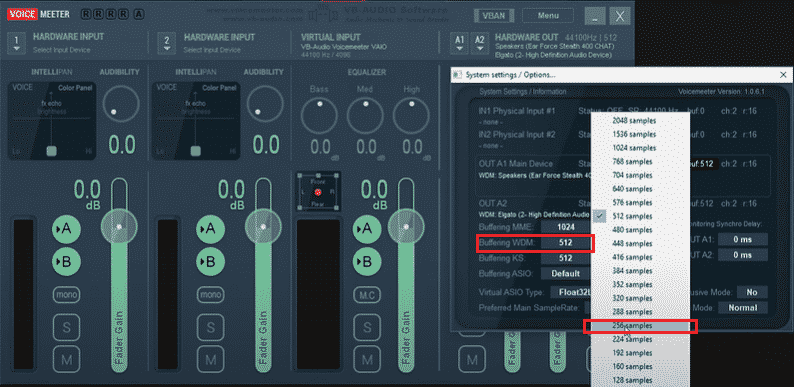Click the Front/Rear surround panning pad
Screen dimensions: 794x387
click(318, 191)
